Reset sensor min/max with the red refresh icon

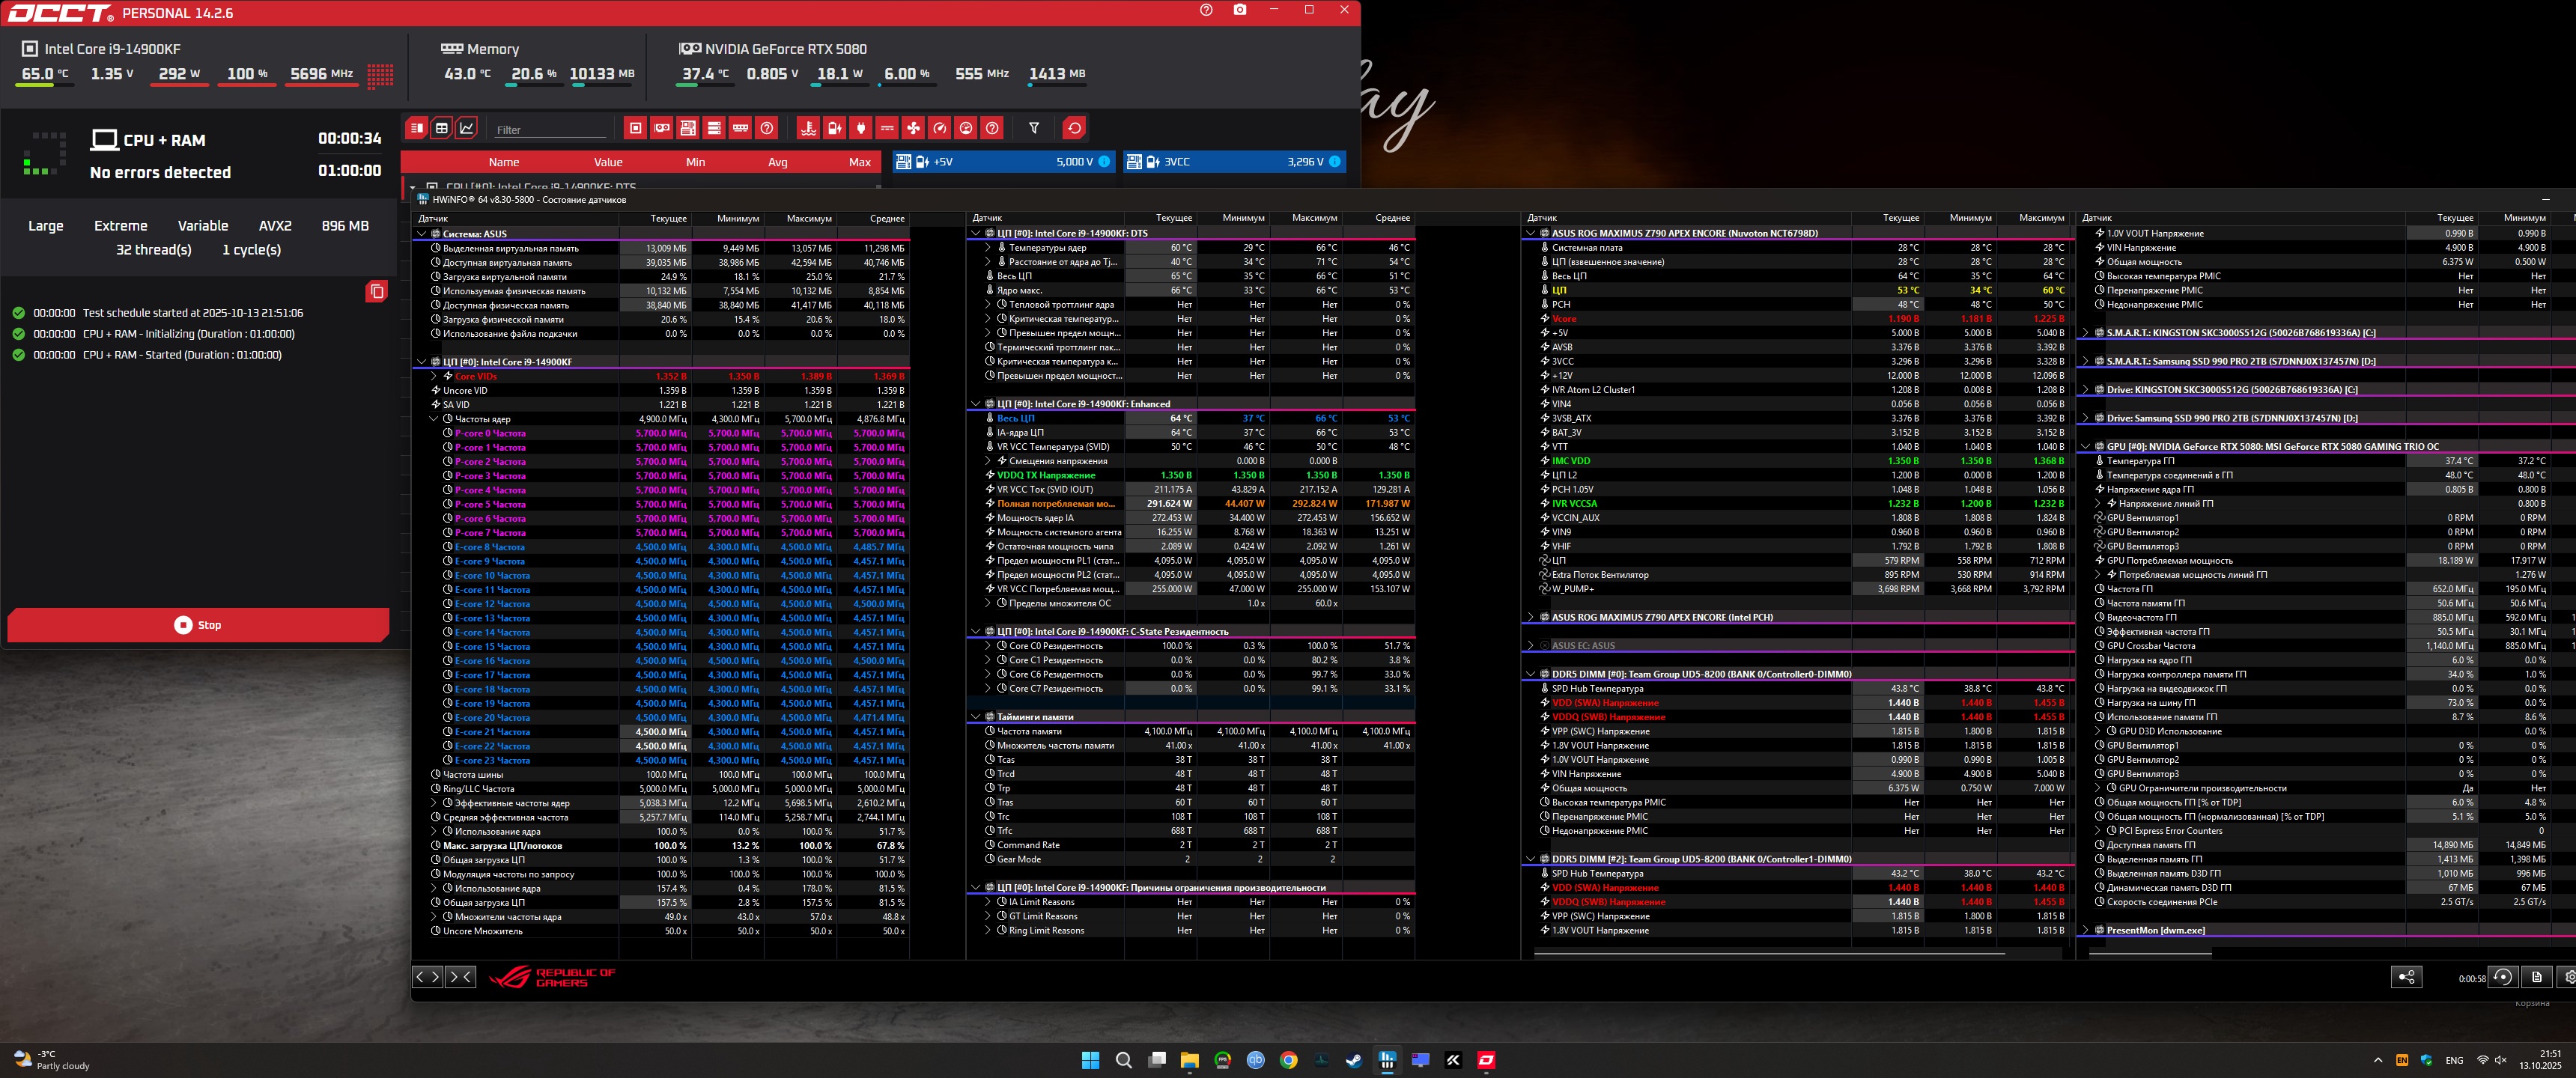point(1075,128)
